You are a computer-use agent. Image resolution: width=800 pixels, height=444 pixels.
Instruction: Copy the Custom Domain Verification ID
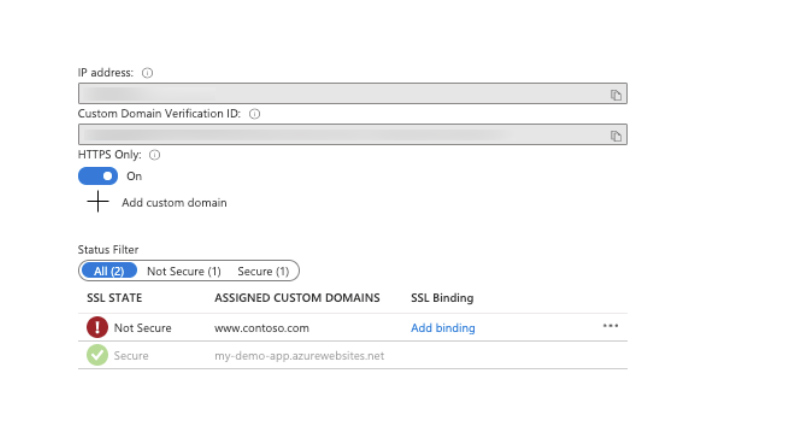(x=616, y=136)
